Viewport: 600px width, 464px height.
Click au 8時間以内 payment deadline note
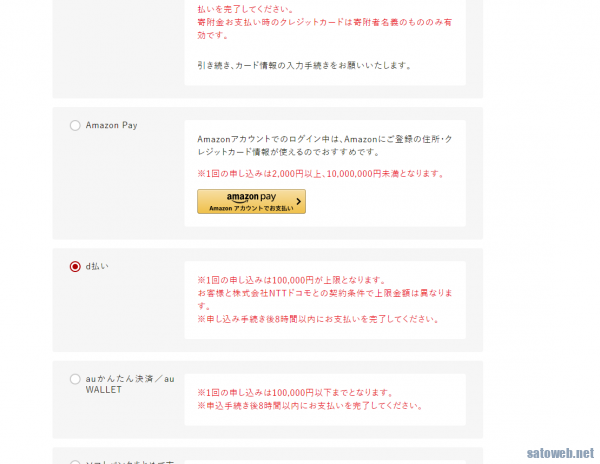pos(309,406)
